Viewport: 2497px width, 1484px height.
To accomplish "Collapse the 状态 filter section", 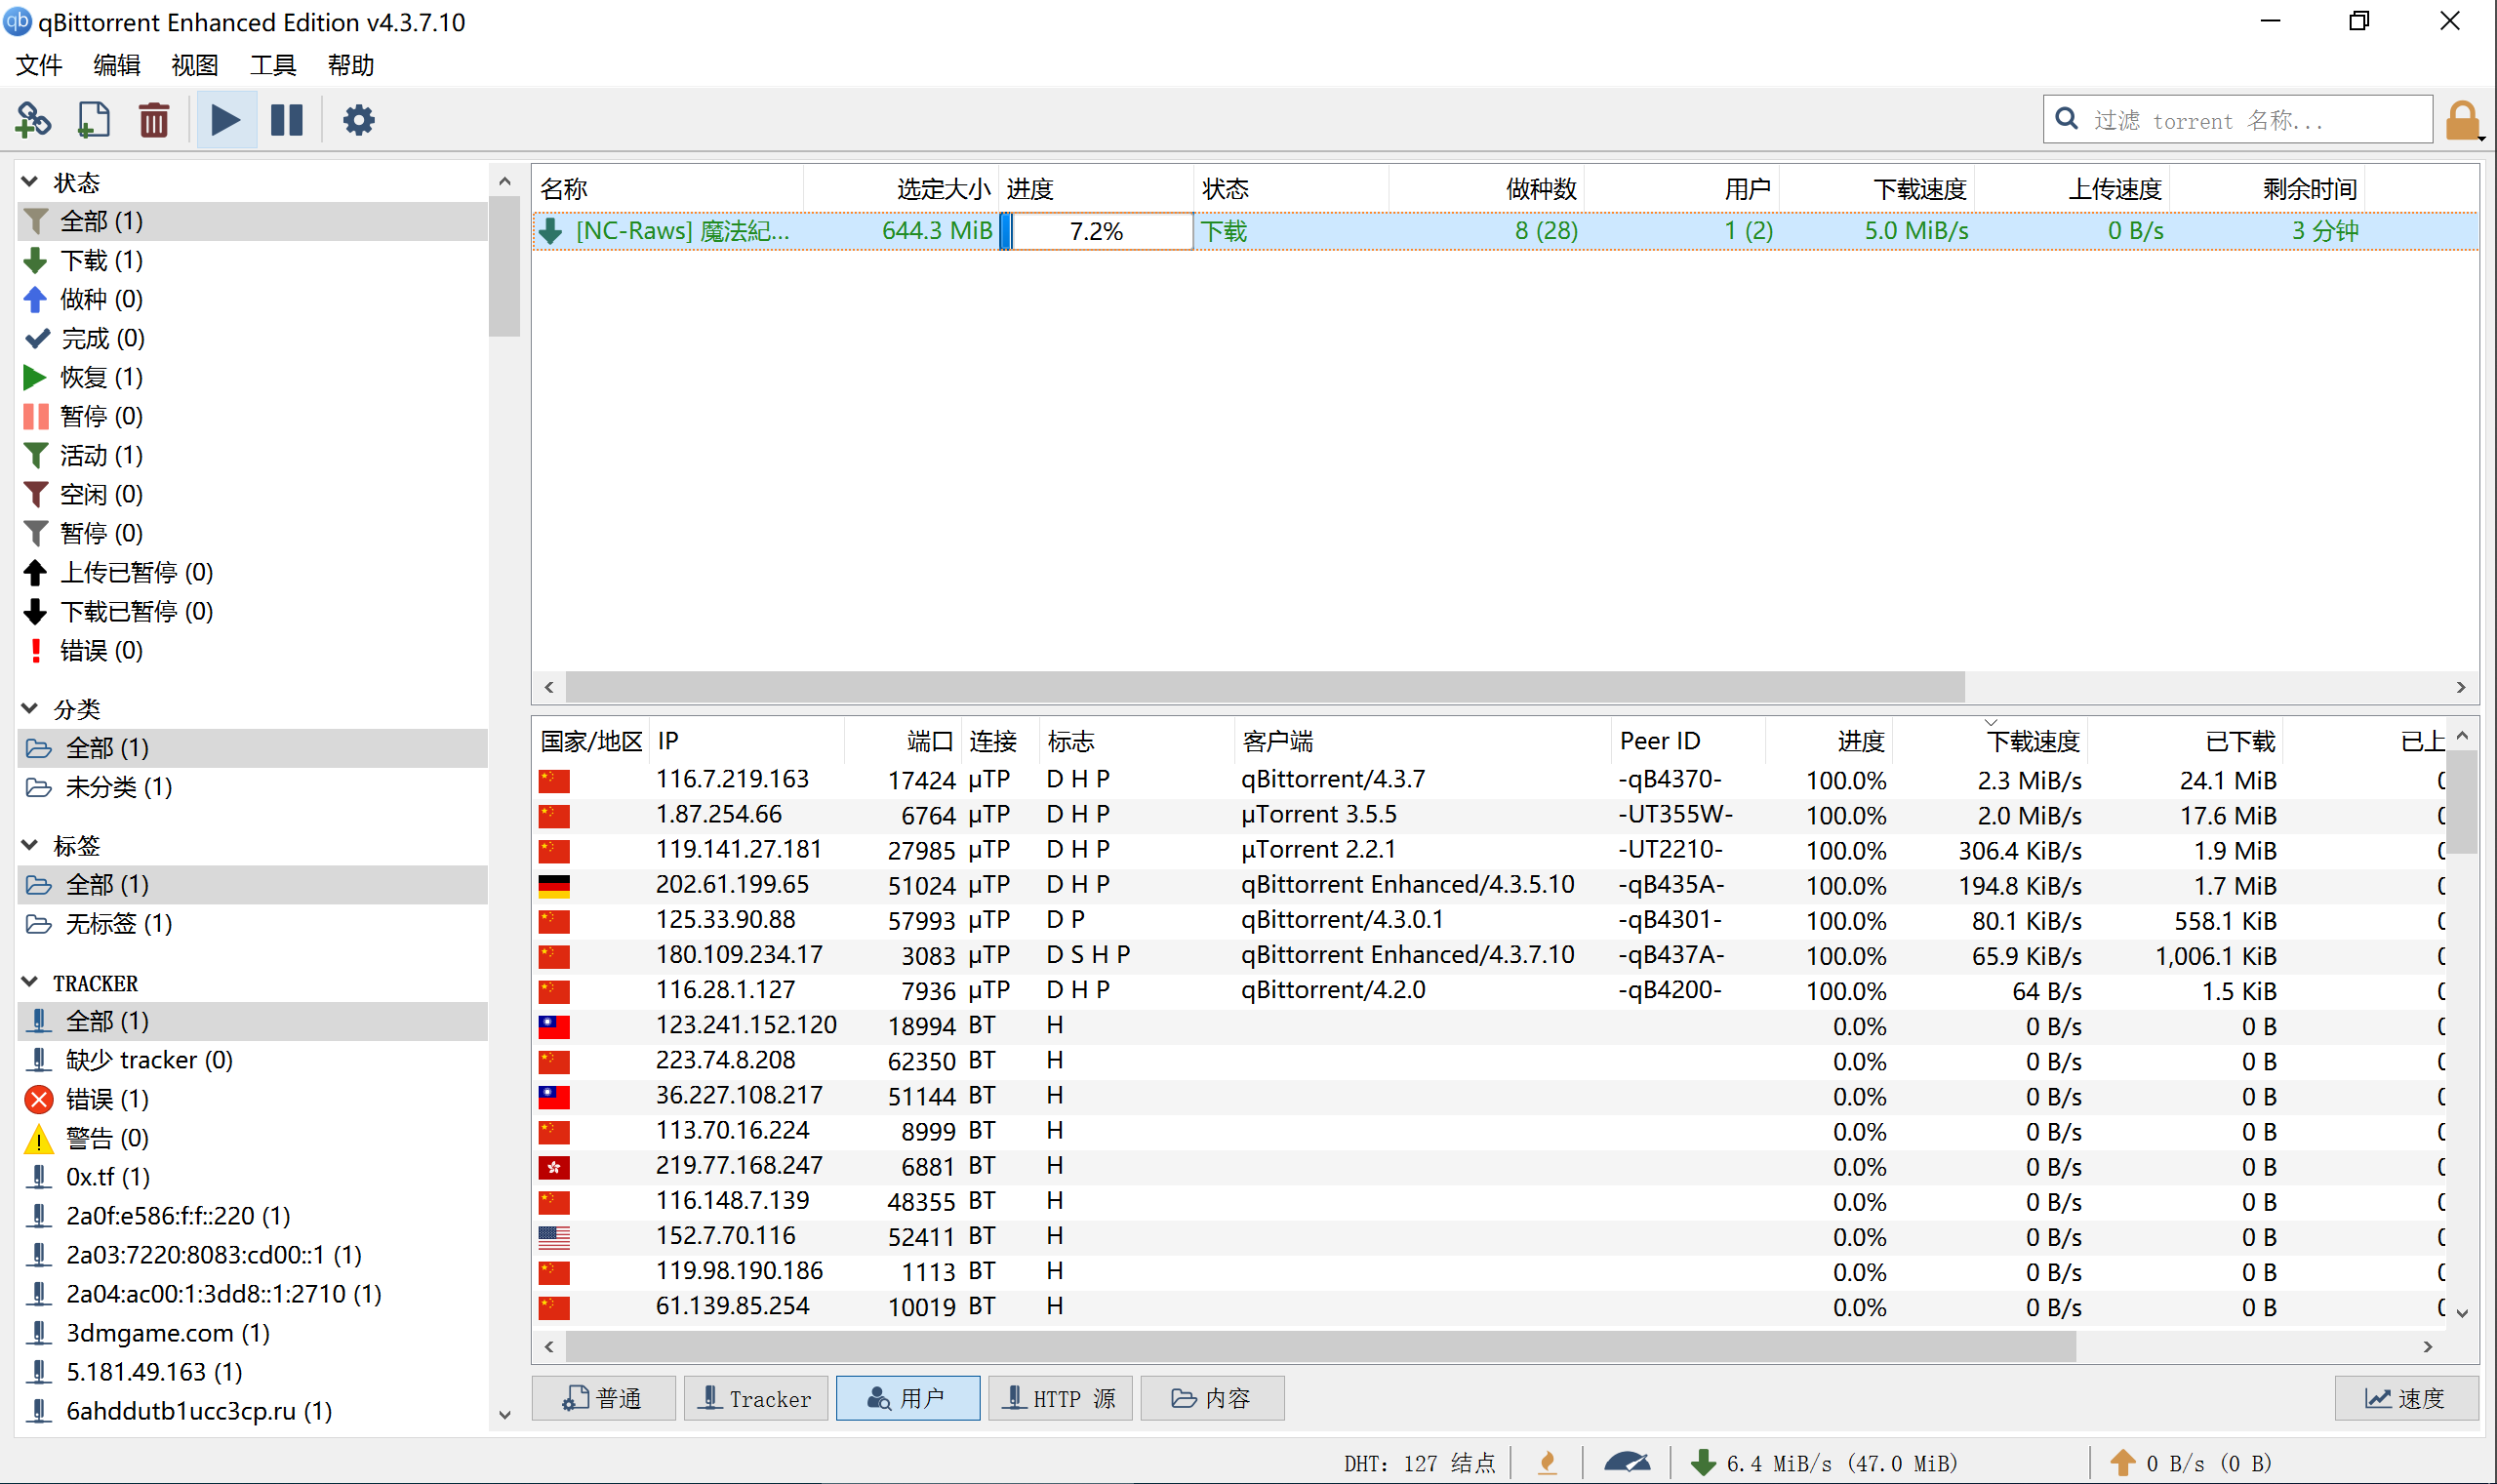I will 30,182.
